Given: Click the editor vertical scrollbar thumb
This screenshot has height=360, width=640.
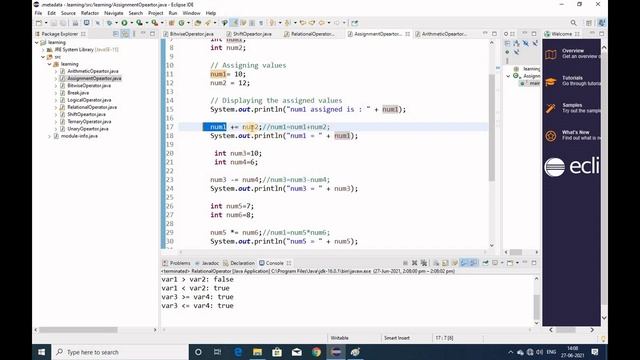Looking at the screenshot, I should [x=492, y=127].
